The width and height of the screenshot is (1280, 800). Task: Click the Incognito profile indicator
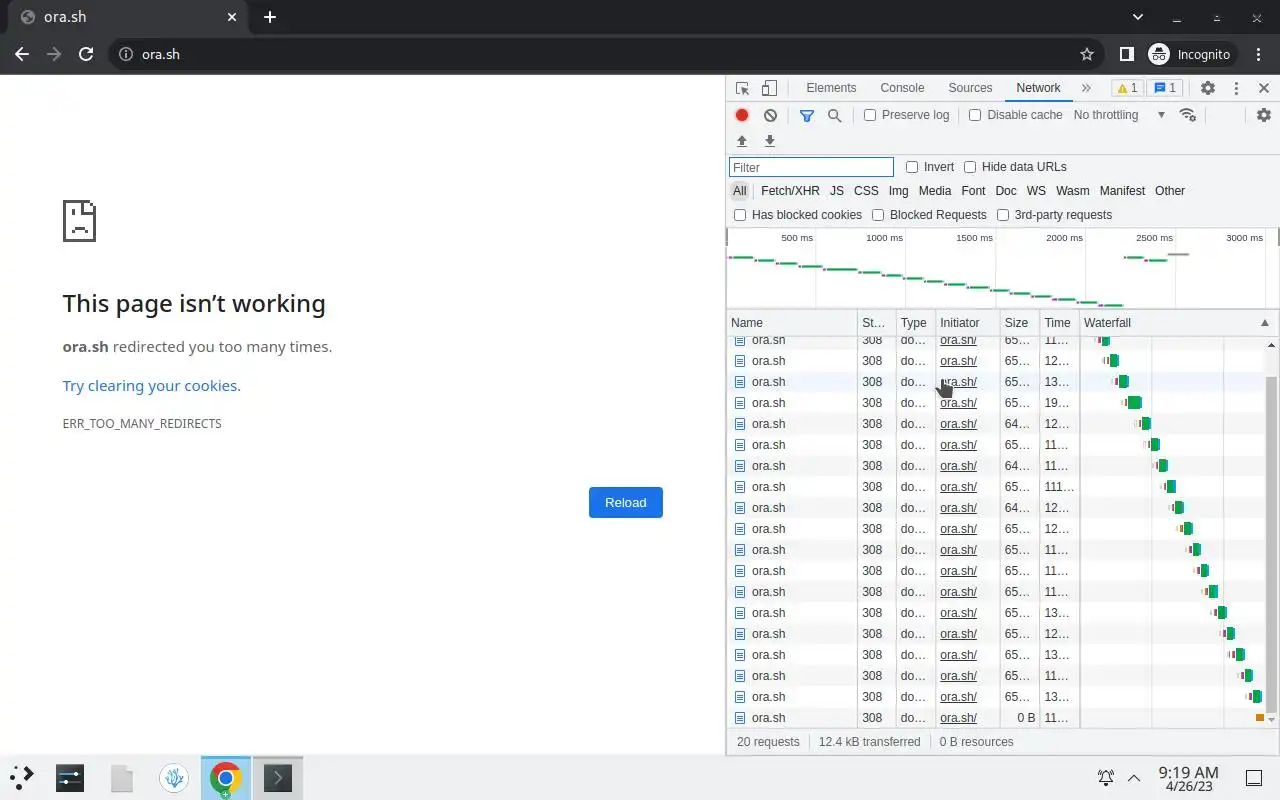click(1190, 54)
